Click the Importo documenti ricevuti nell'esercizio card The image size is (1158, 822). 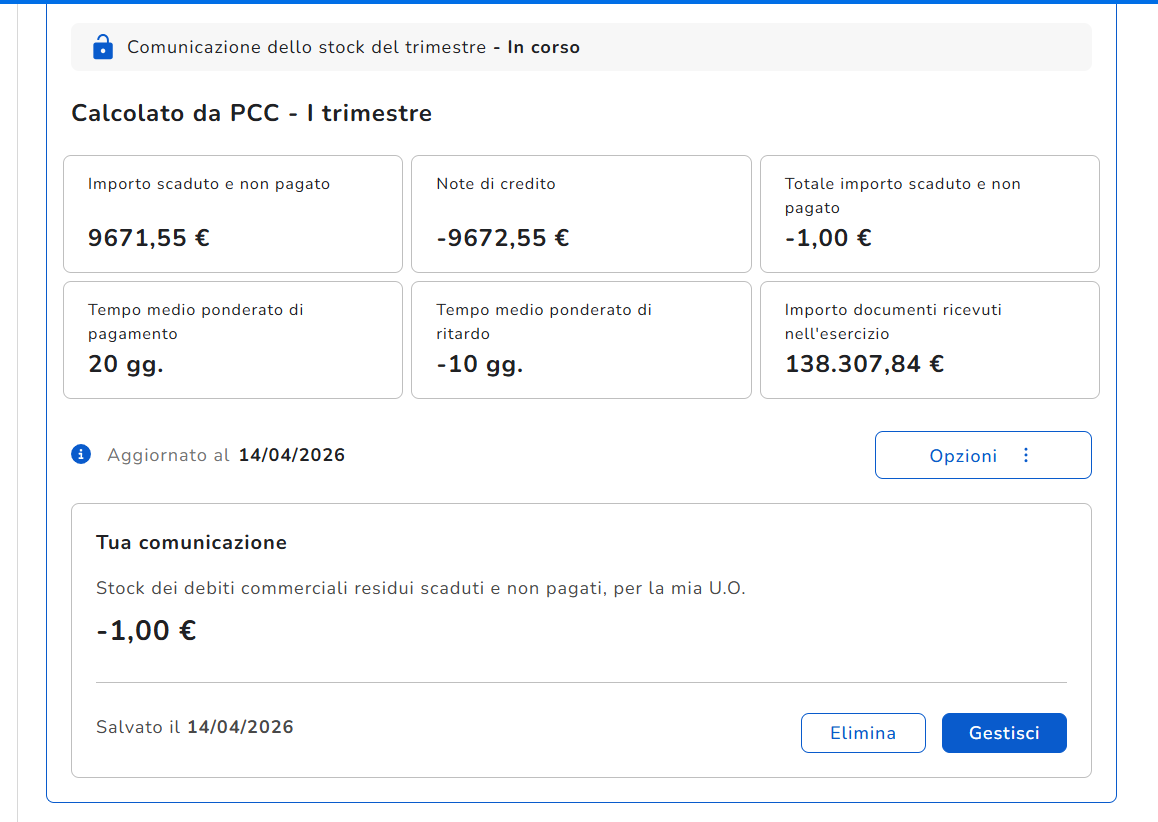click(929, 340)
